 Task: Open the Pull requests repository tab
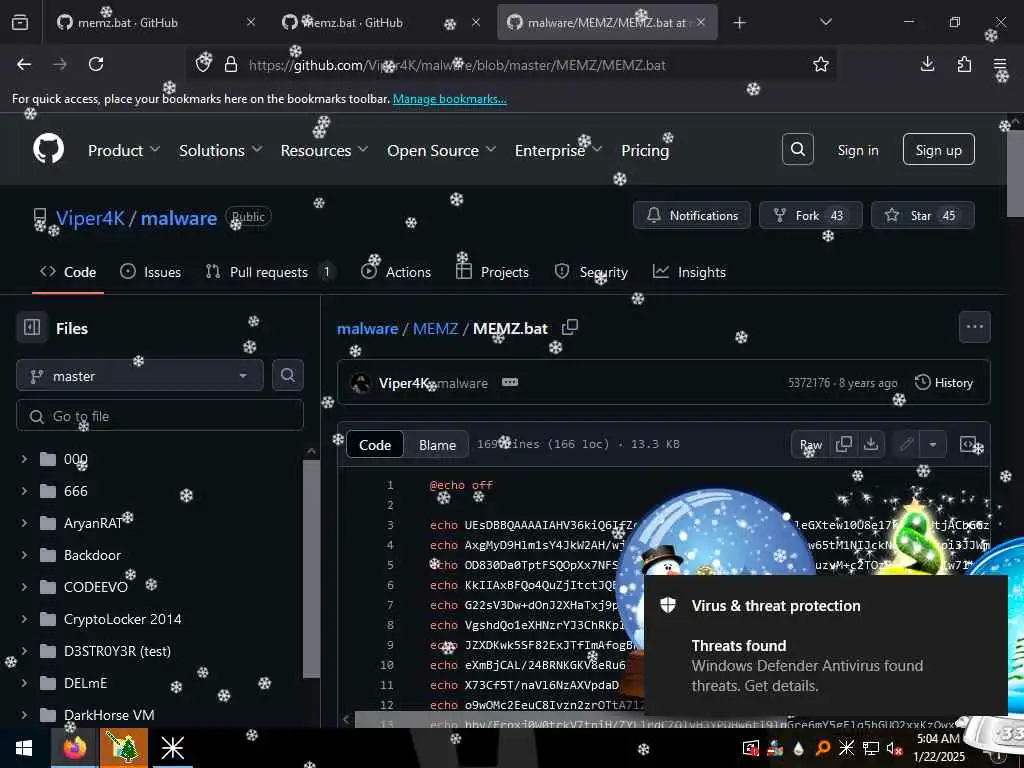[270, 272]
